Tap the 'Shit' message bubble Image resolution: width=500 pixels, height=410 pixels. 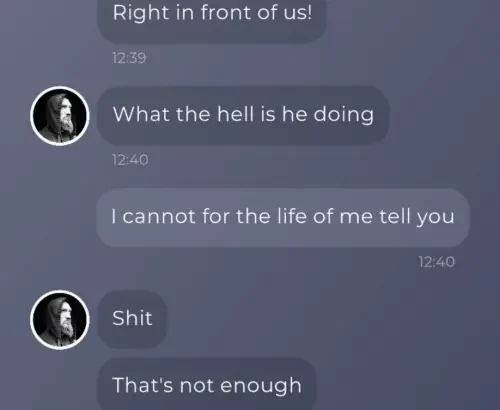pos(132,319)
